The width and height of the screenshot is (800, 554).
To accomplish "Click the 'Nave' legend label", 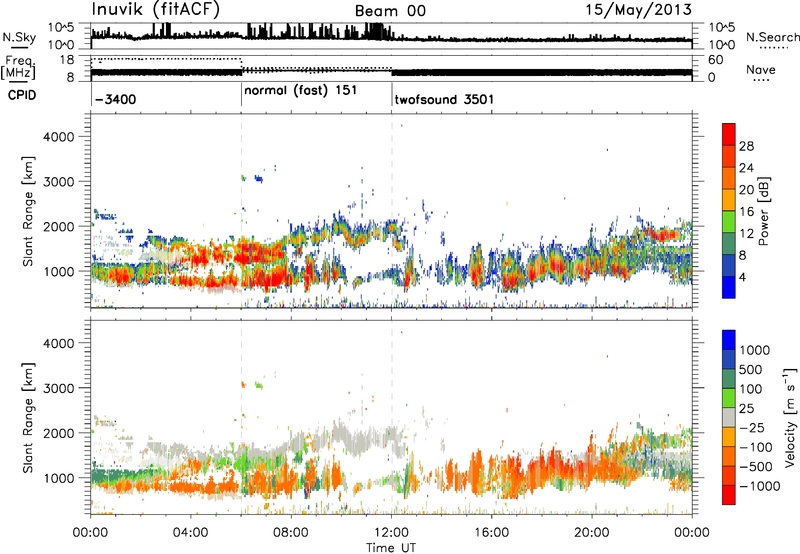I will (x=761, y=69).
